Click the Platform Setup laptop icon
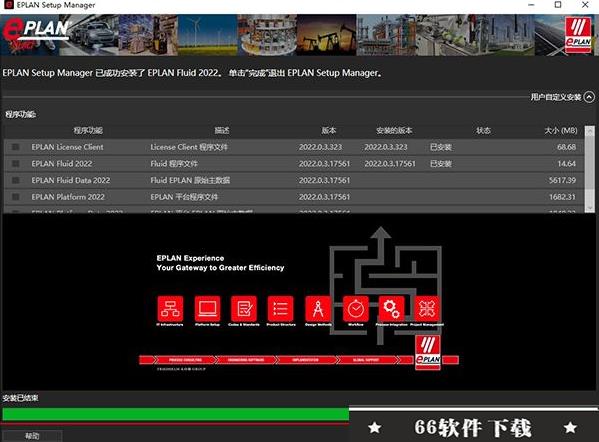This screenshot has width=599, height=442. pos(207,309)
